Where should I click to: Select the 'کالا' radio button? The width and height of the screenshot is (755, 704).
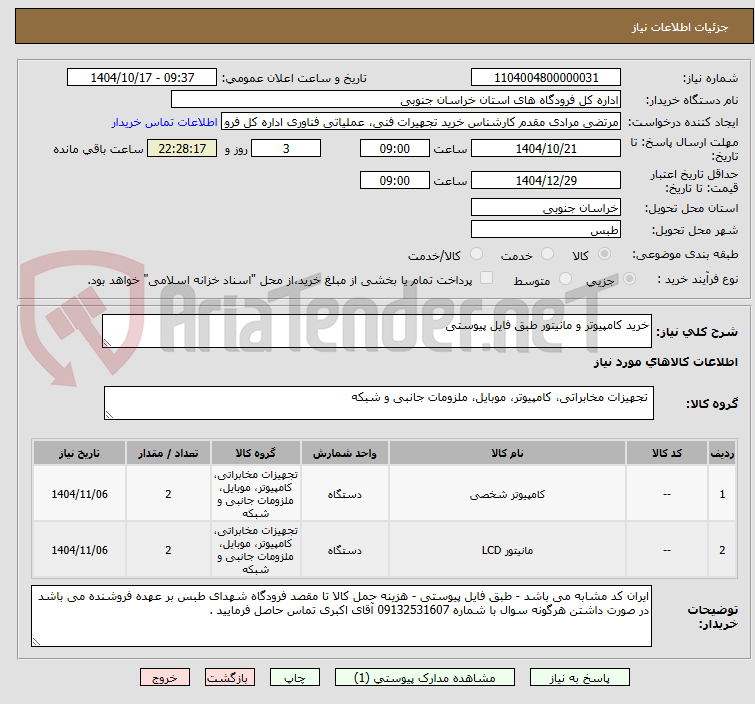pos(604,254)
